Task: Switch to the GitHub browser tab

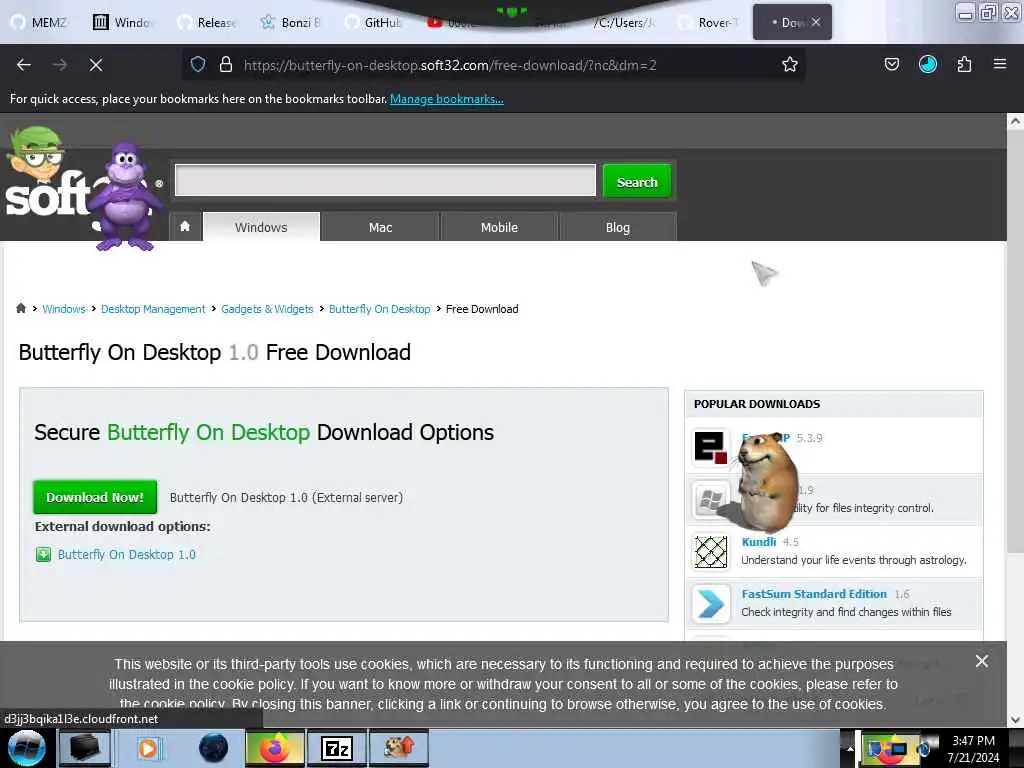Action: click(374, 22)
